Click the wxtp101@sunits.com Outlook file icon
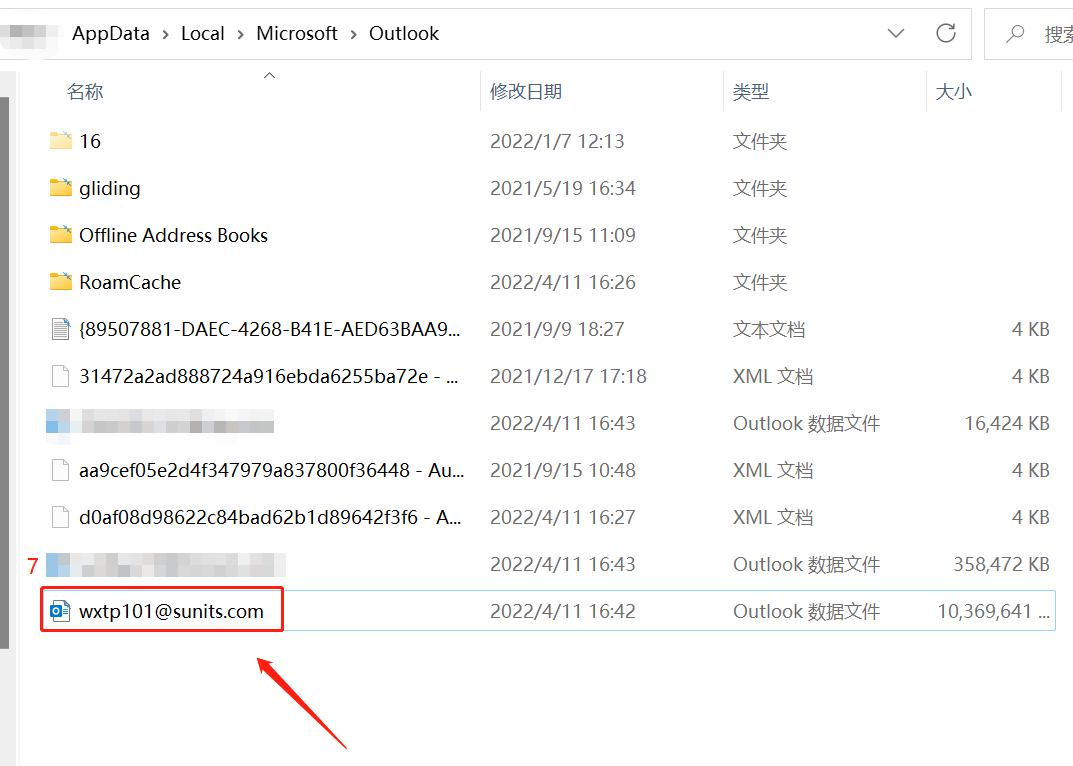The width and height of the screenshot is (1073, 766). pyautogui.click(x=60, y=611)
